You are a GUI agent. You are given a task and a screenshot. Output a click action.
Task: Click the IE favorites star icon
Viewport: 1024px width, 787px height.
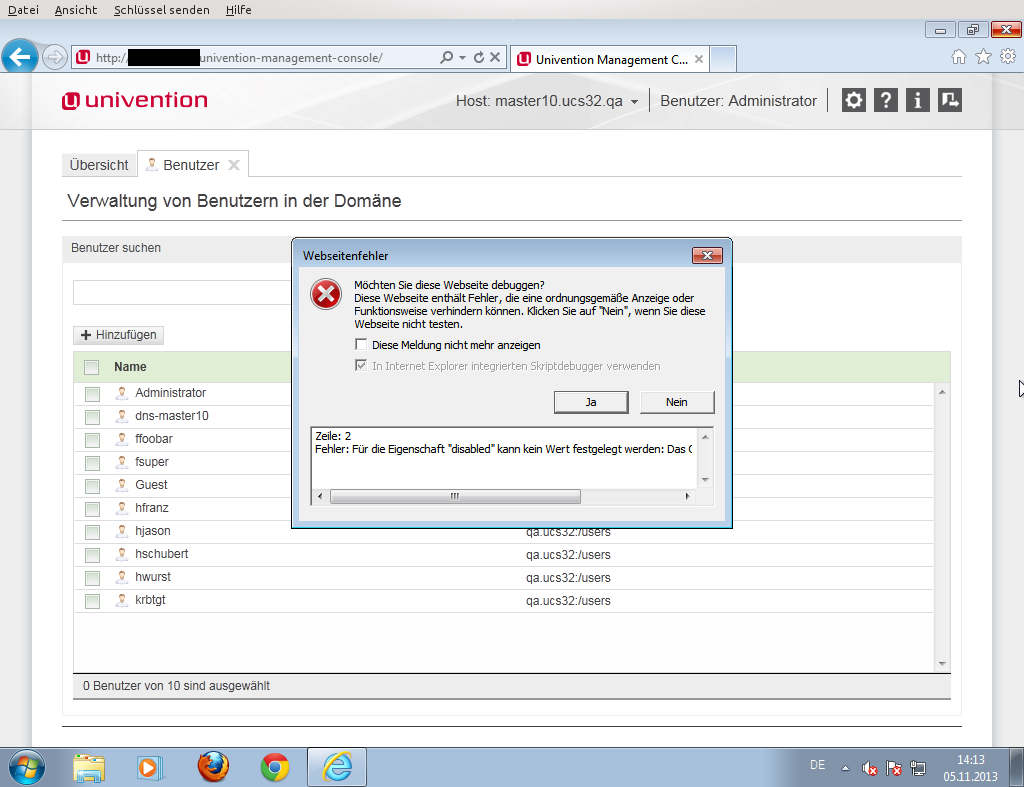pos(983,57)
